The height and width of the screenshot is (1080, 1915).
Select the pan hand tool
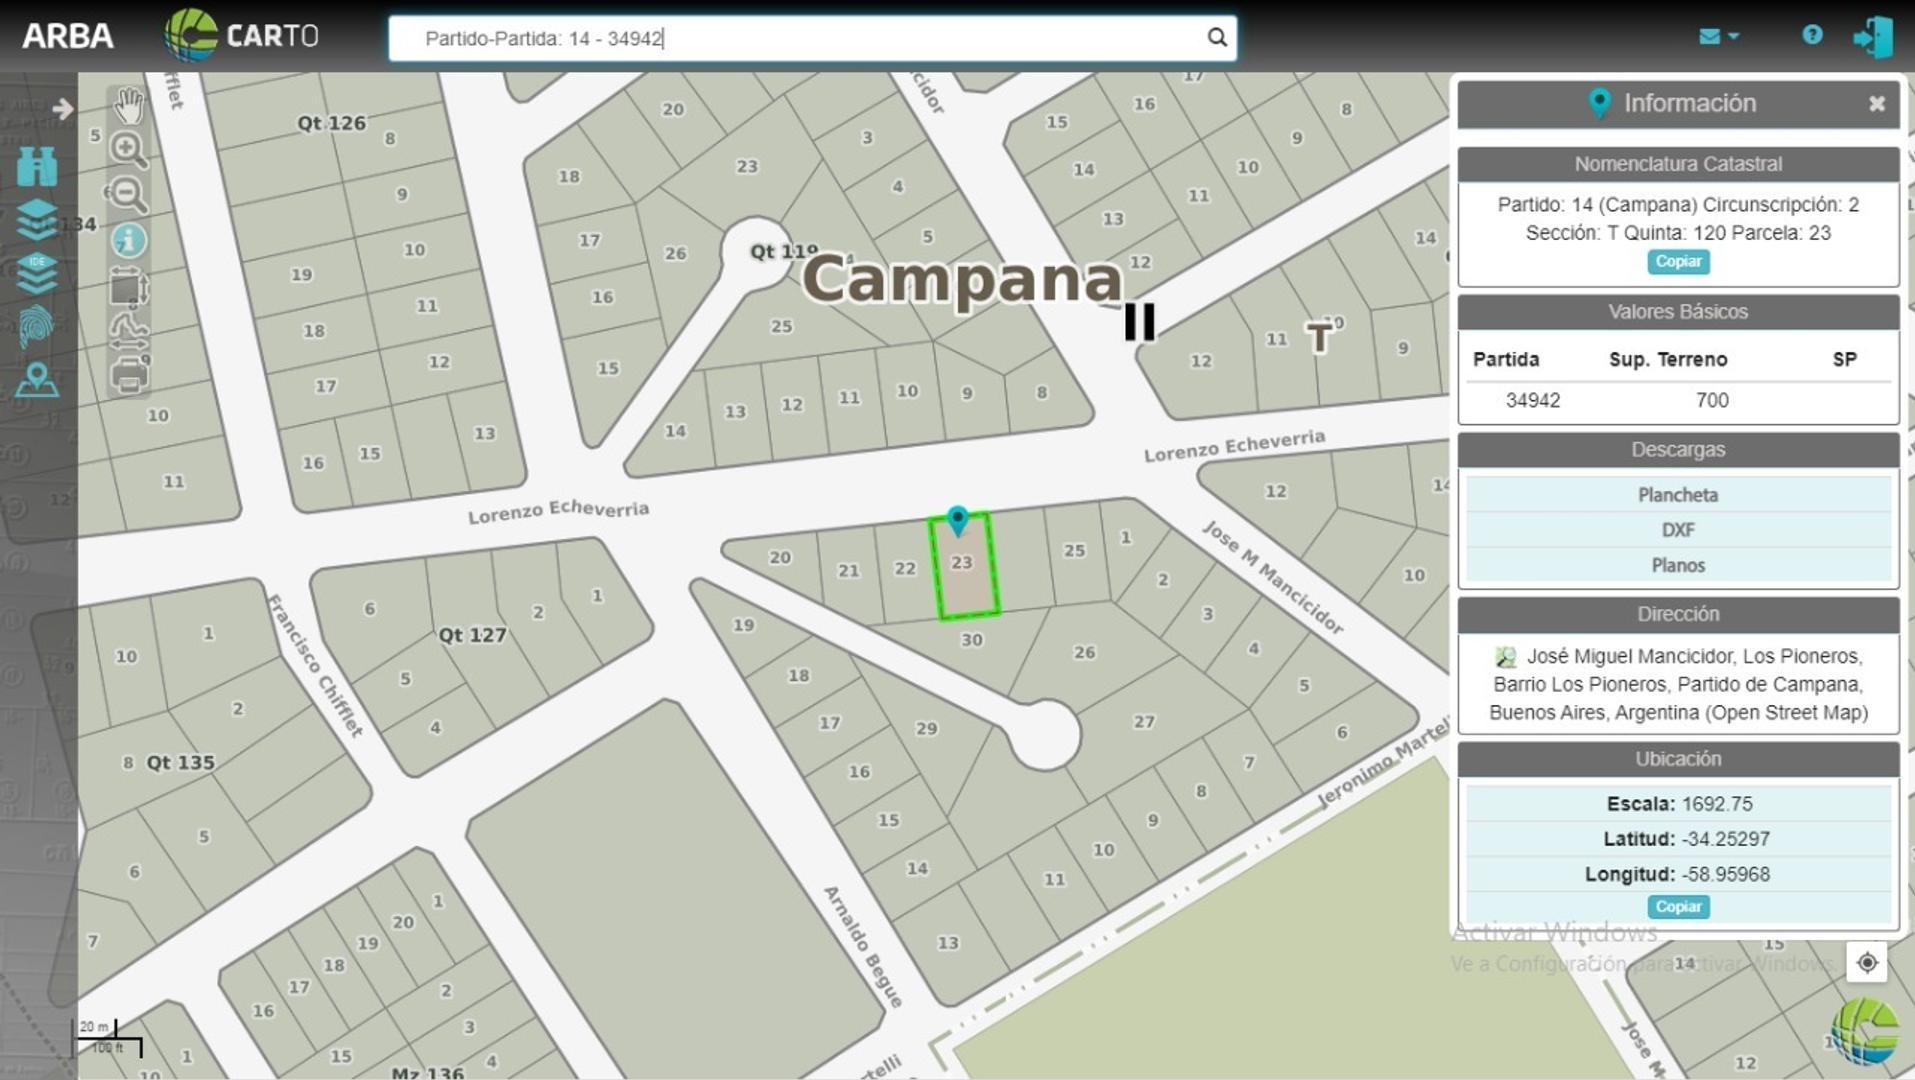pyautogui.click(x=129, y=104)
